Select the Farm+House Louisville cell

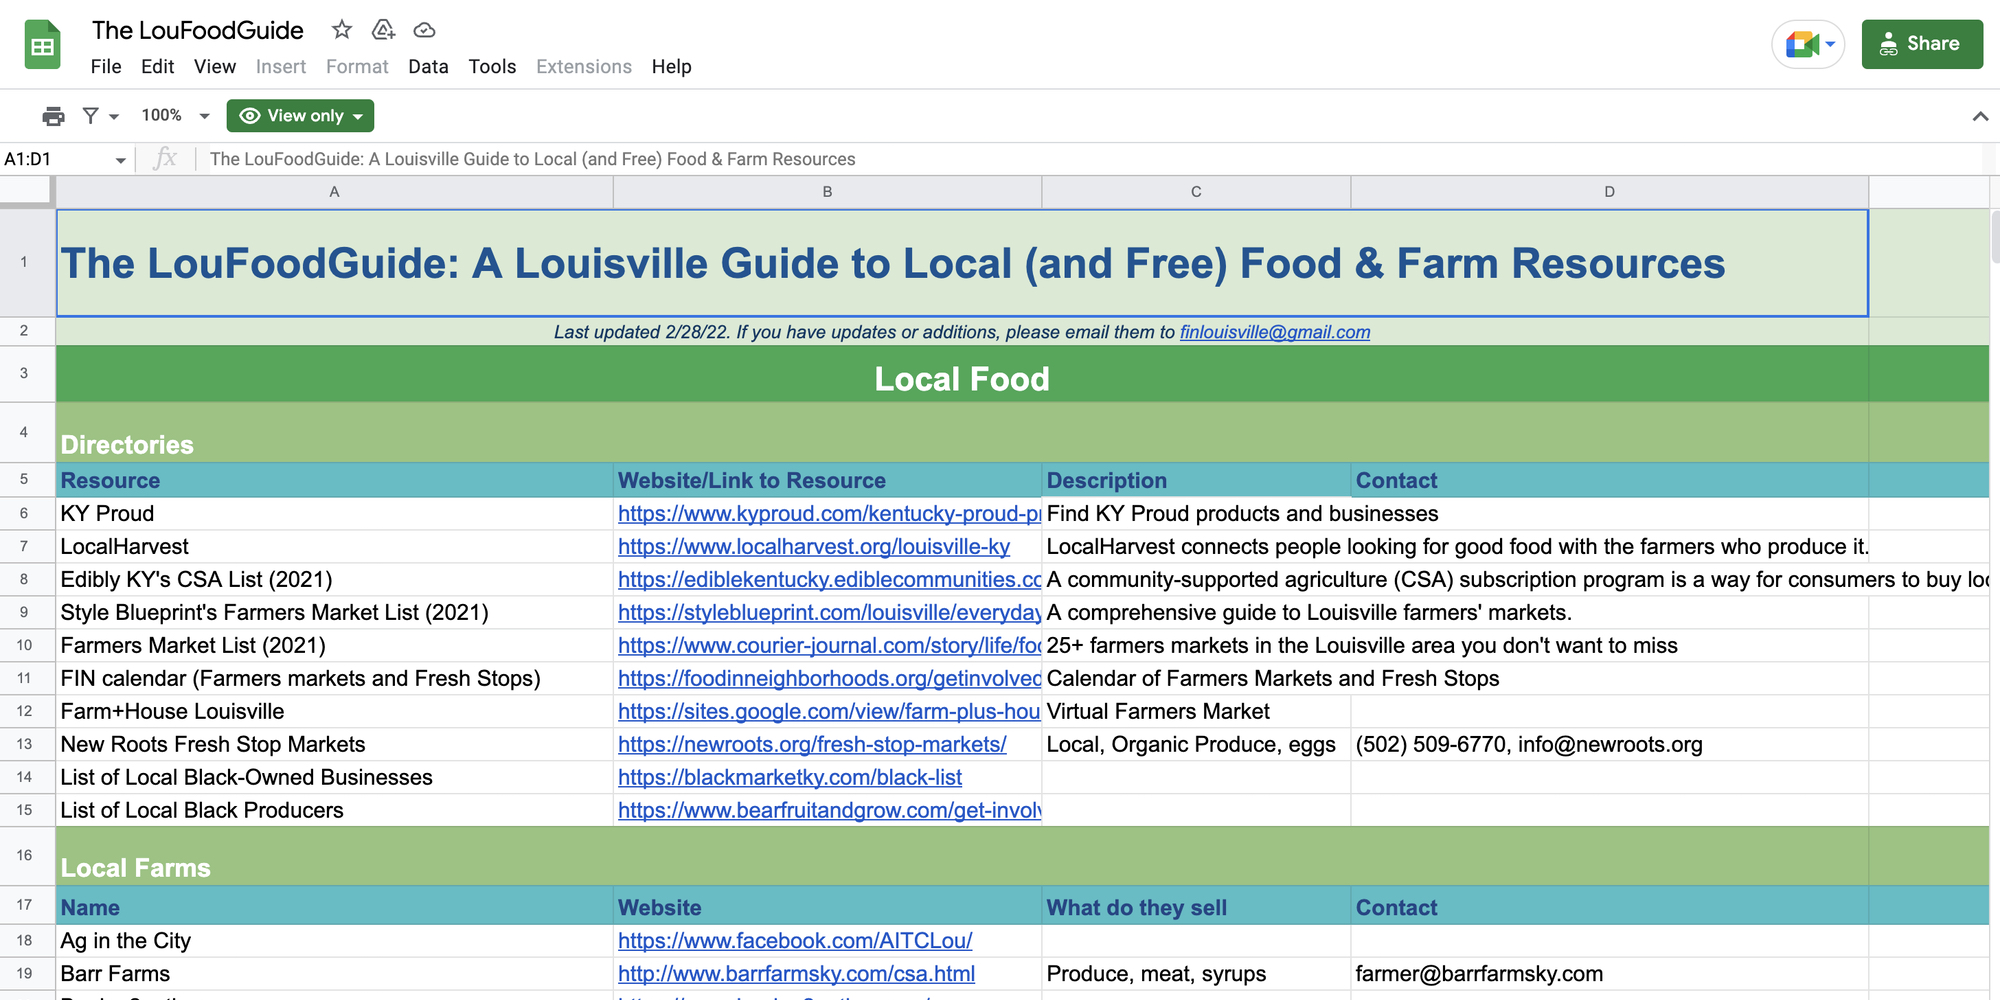click(335, 712)
